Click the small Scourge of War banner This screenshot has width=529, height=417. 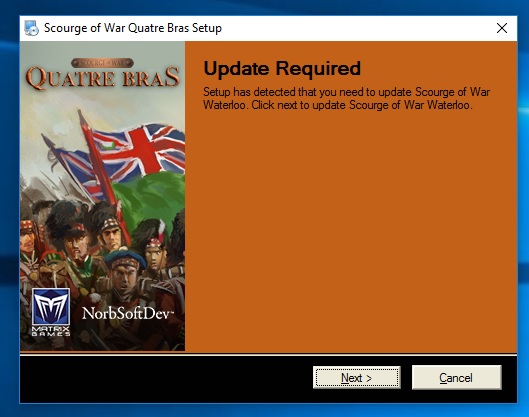pyautogui.click(x=103, y=63)
